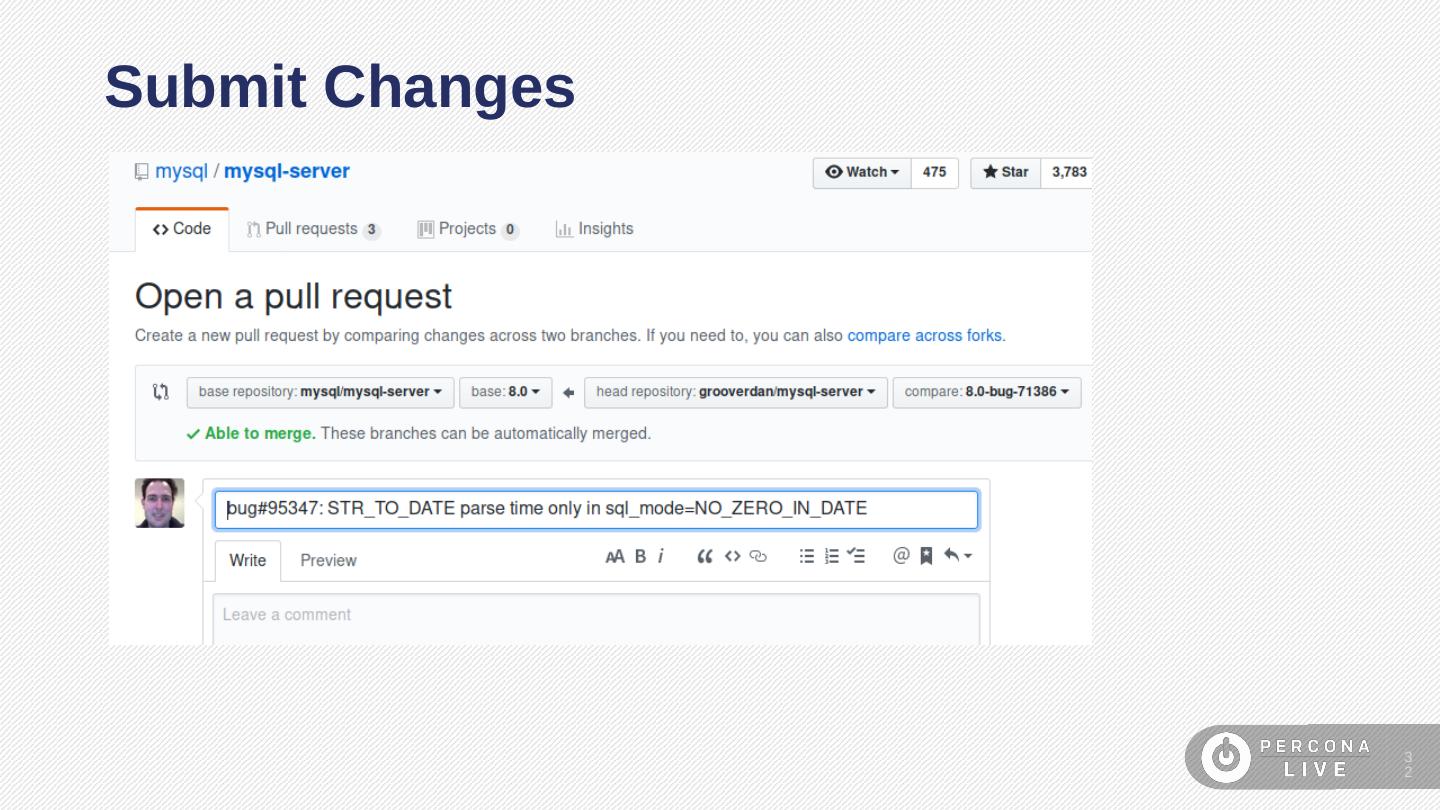The width and height of the screenshot is (1440, 810).
Task: Click the pull request title field
Action: point(596,509)
